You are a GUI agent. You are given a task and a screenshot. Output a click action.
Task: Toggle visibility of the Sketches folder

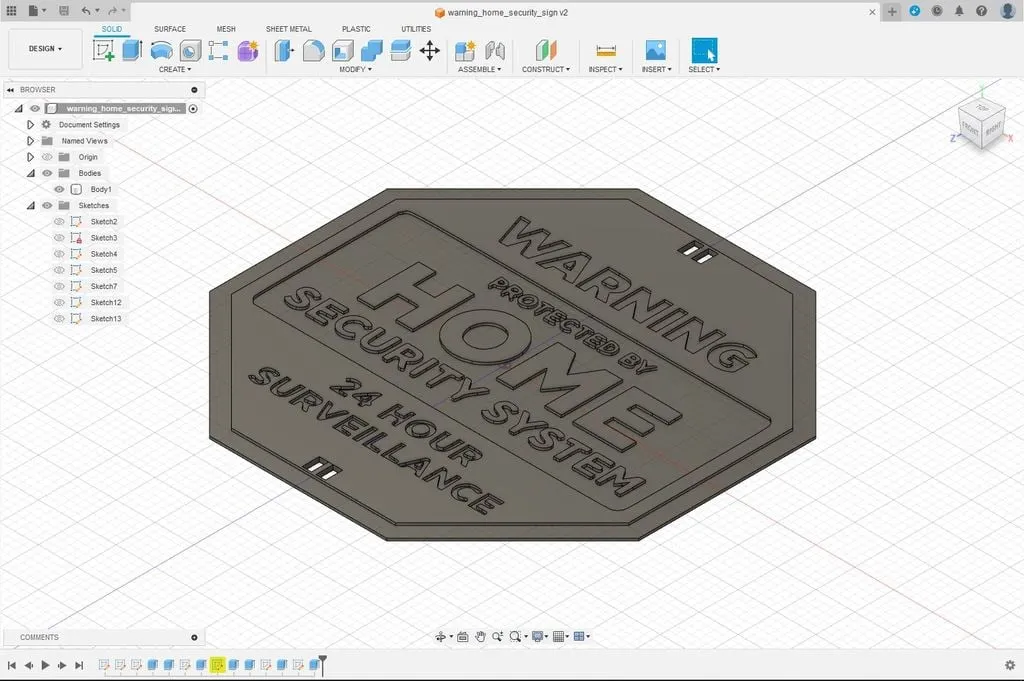46,206
